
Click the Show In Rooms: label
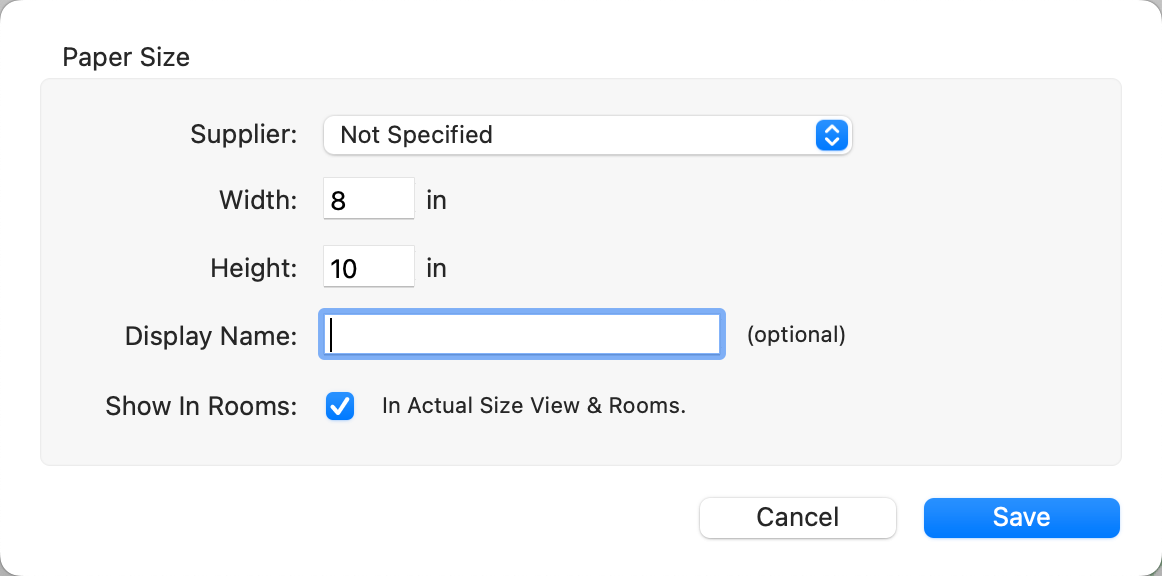tap(201, 407)
